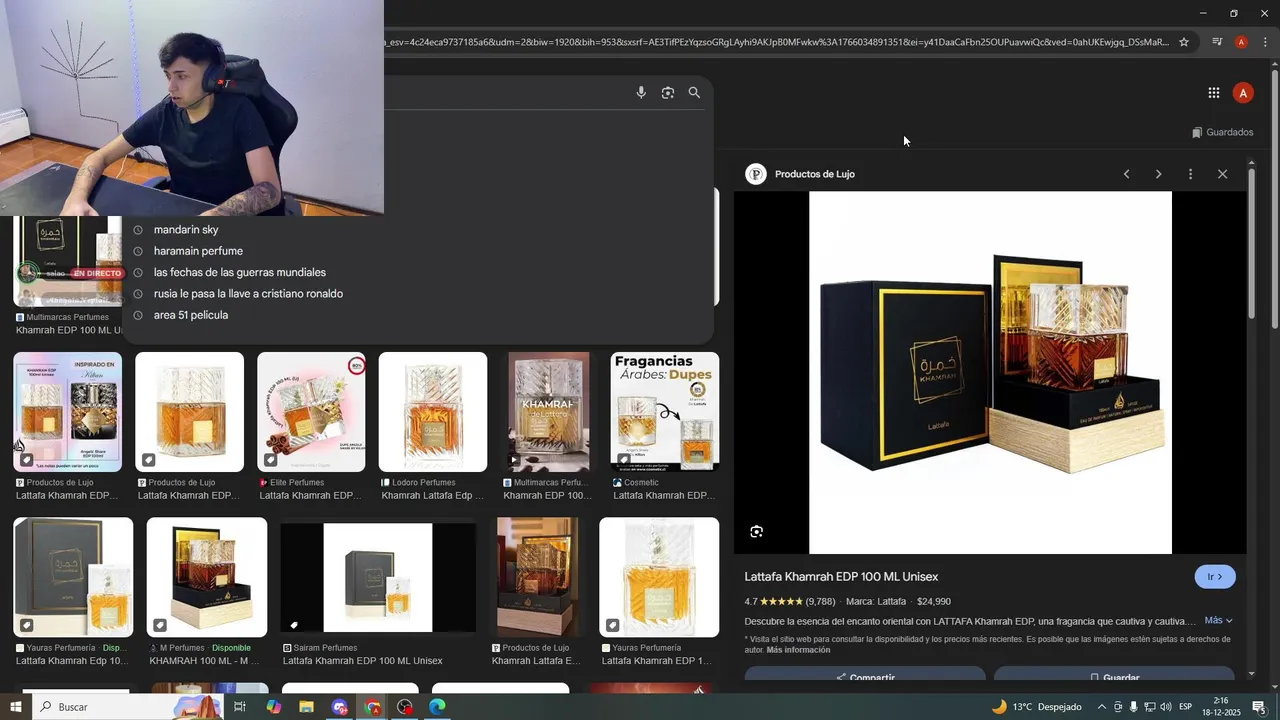Open the ESP language selector
1280x720 pixels.
click(1186, 707)
